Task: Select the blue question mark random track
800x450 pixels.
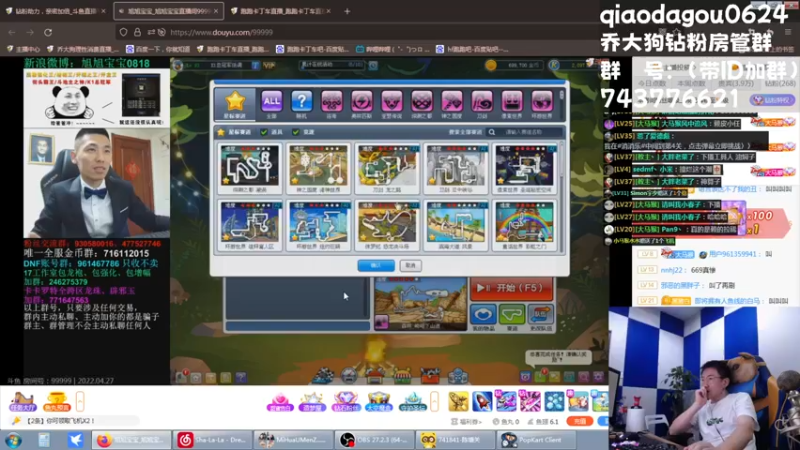Action: (302, 102)
